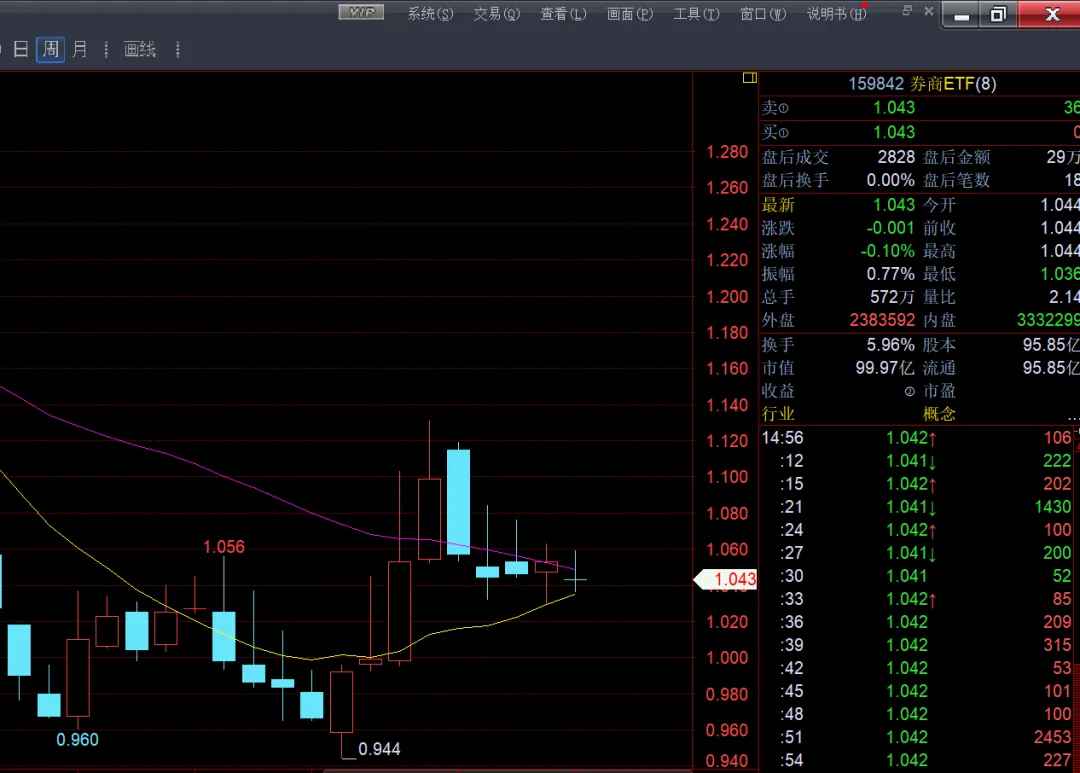Click the 今开 label
This screenshot has width=1080, height=773.
939,205
